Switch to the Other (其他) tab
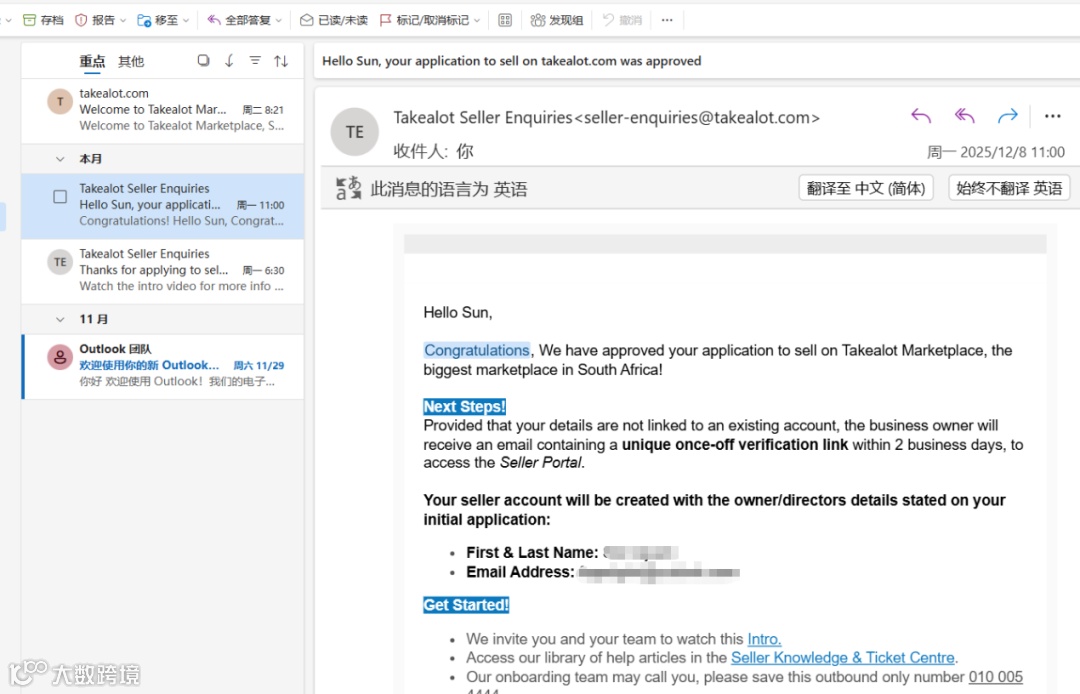 pos(131,61)
